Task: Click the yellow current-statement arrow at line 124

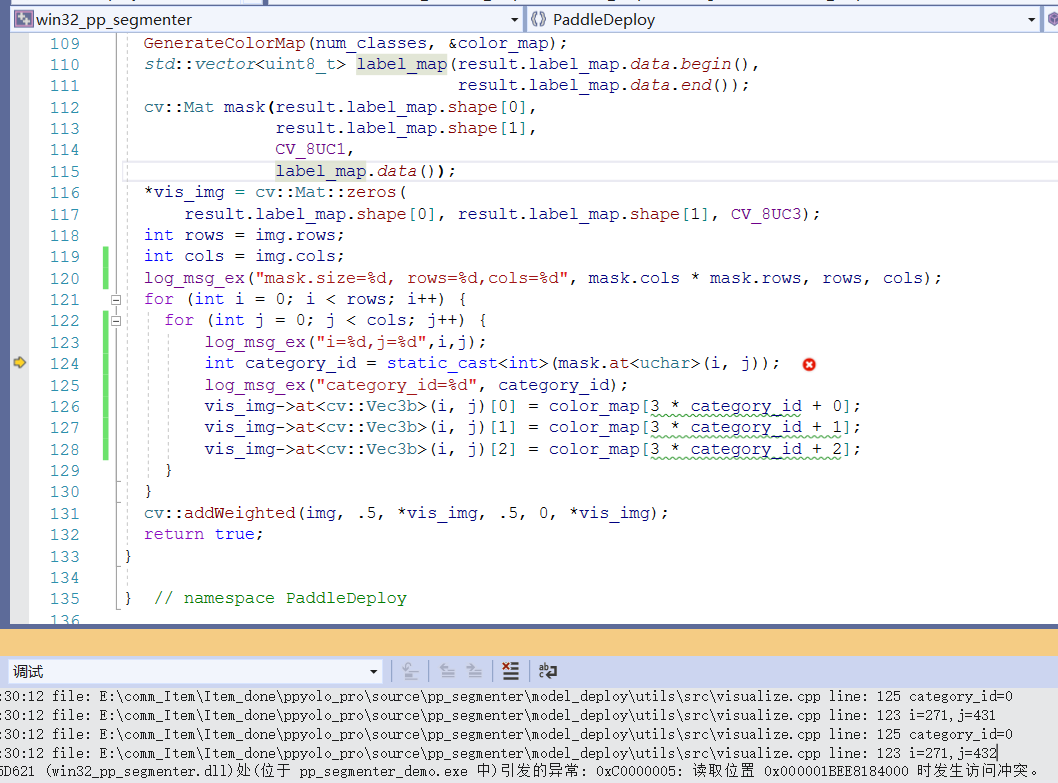Action: coord(20,362)
